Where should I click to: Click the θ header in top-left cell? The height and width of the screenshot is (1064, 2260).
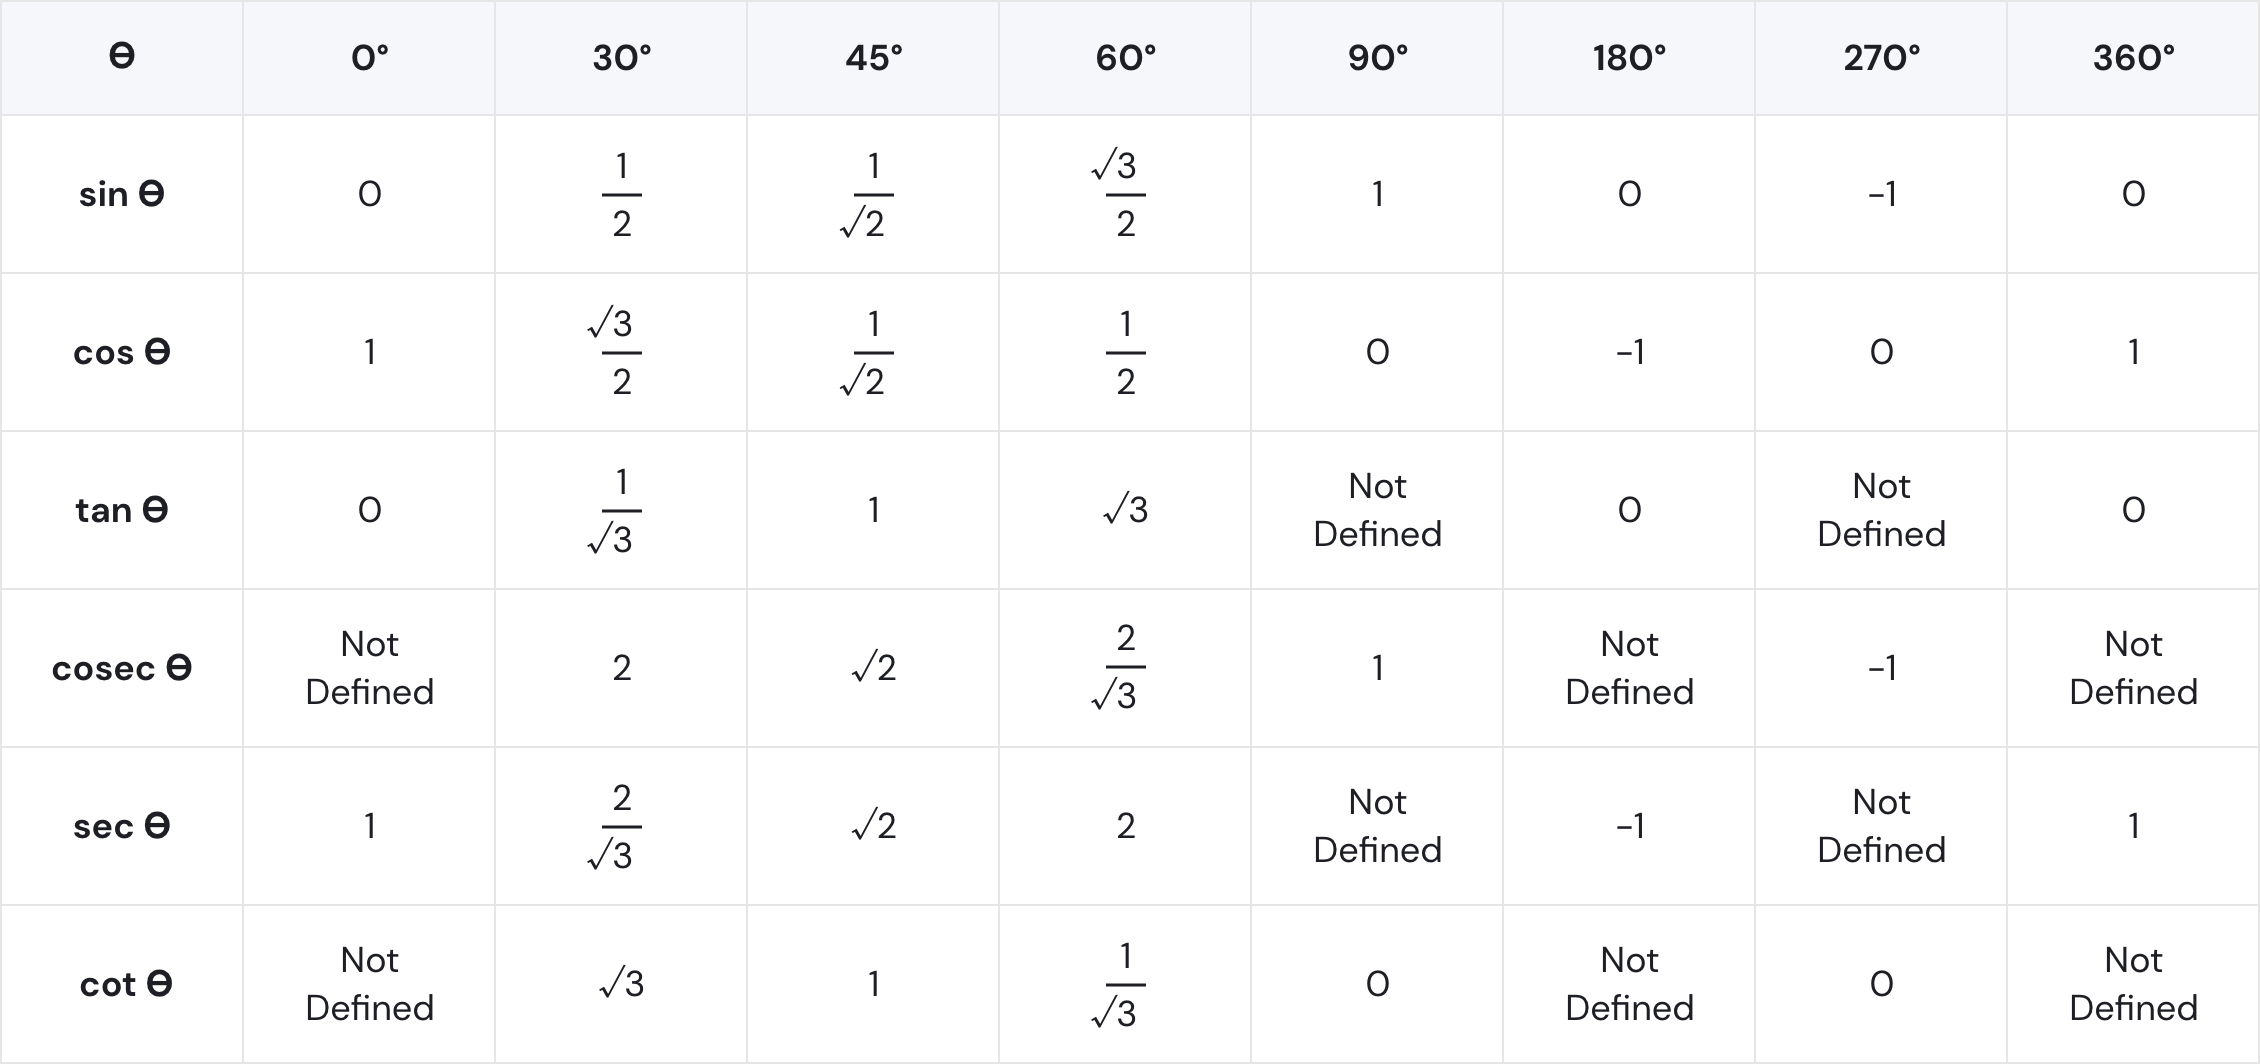coord(121,56)
